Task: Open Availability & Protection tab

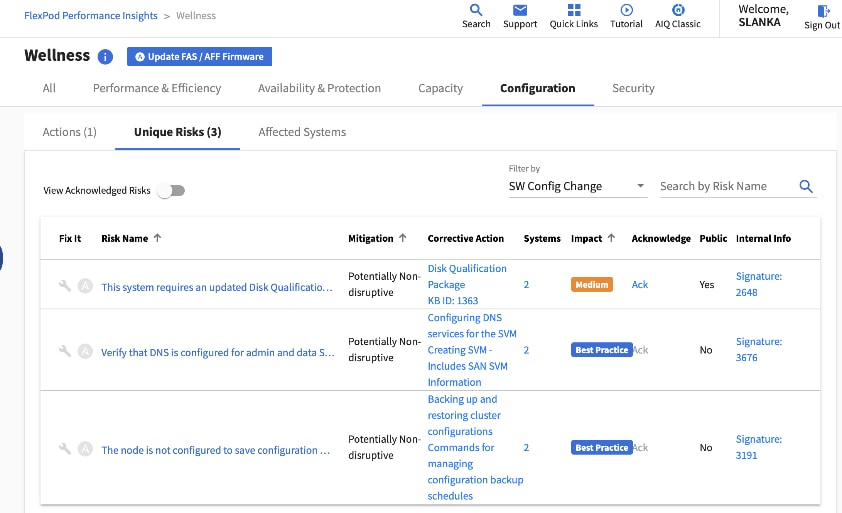Action: [x=319, y=88]
